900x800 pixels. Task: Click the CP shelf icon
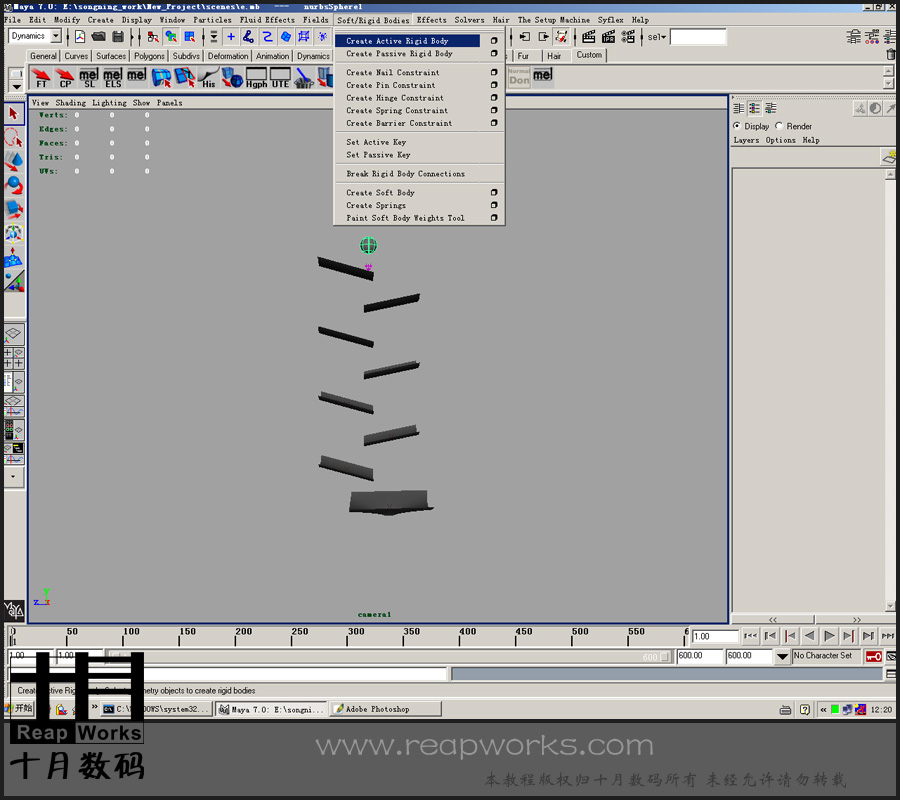coord(65,77)
